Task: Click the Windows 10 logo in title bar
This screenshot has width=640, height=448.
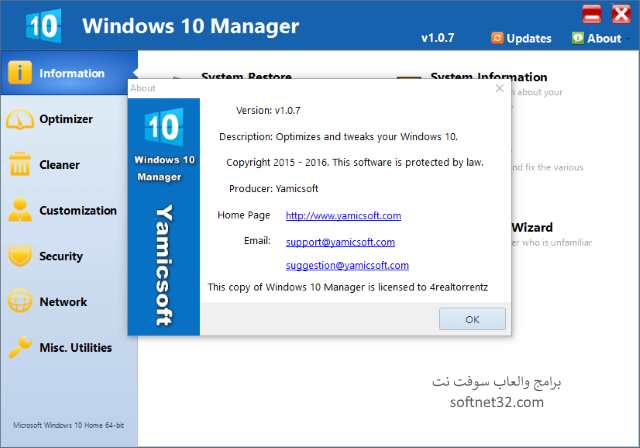Action: click(x=43, y=26)
